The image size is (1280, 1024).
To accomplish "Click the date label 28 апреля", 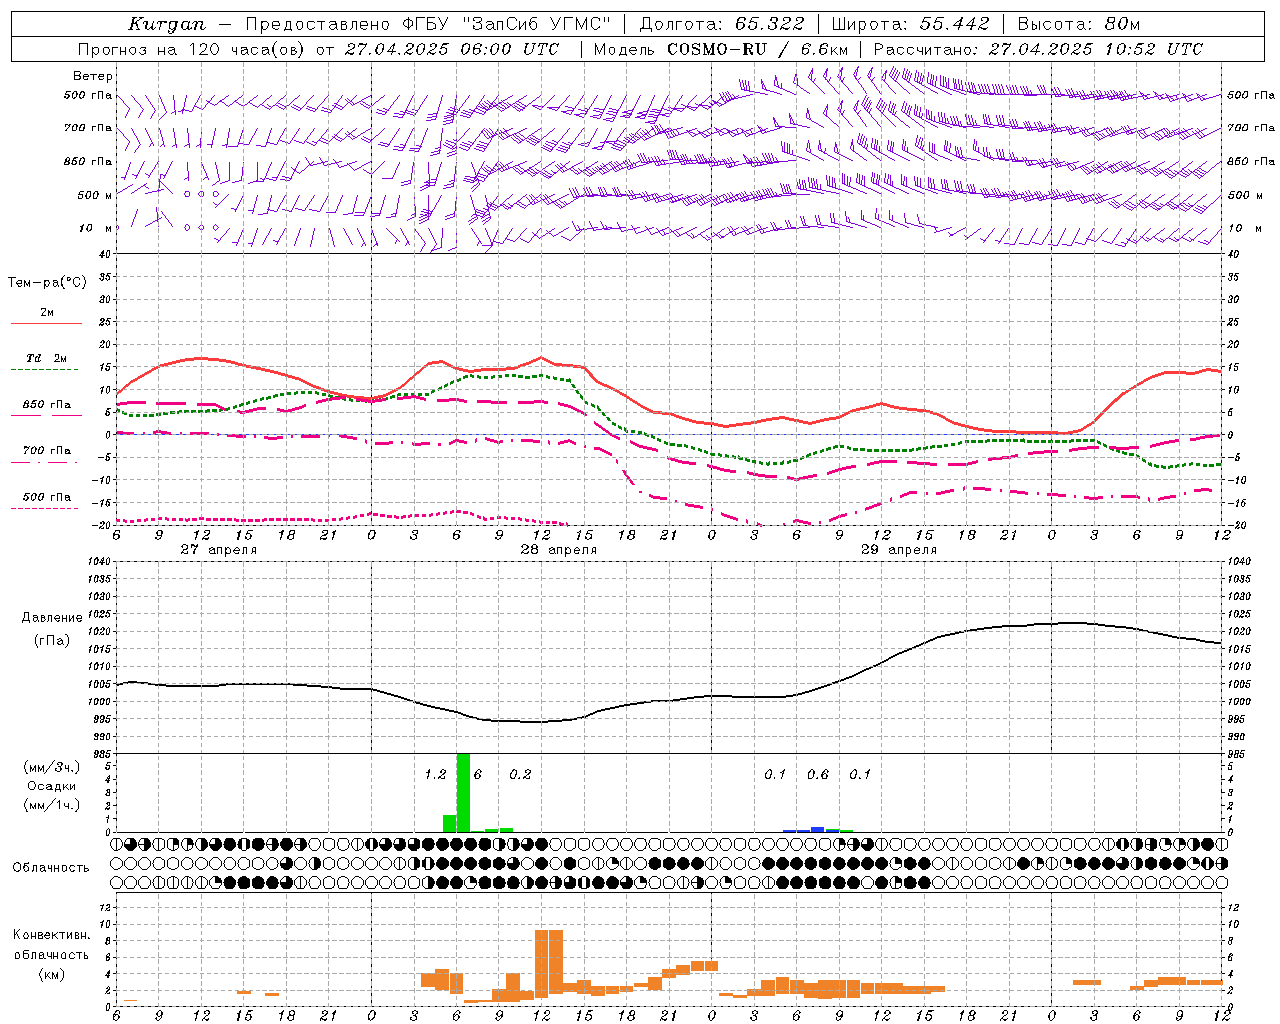I will pos(558,550).
